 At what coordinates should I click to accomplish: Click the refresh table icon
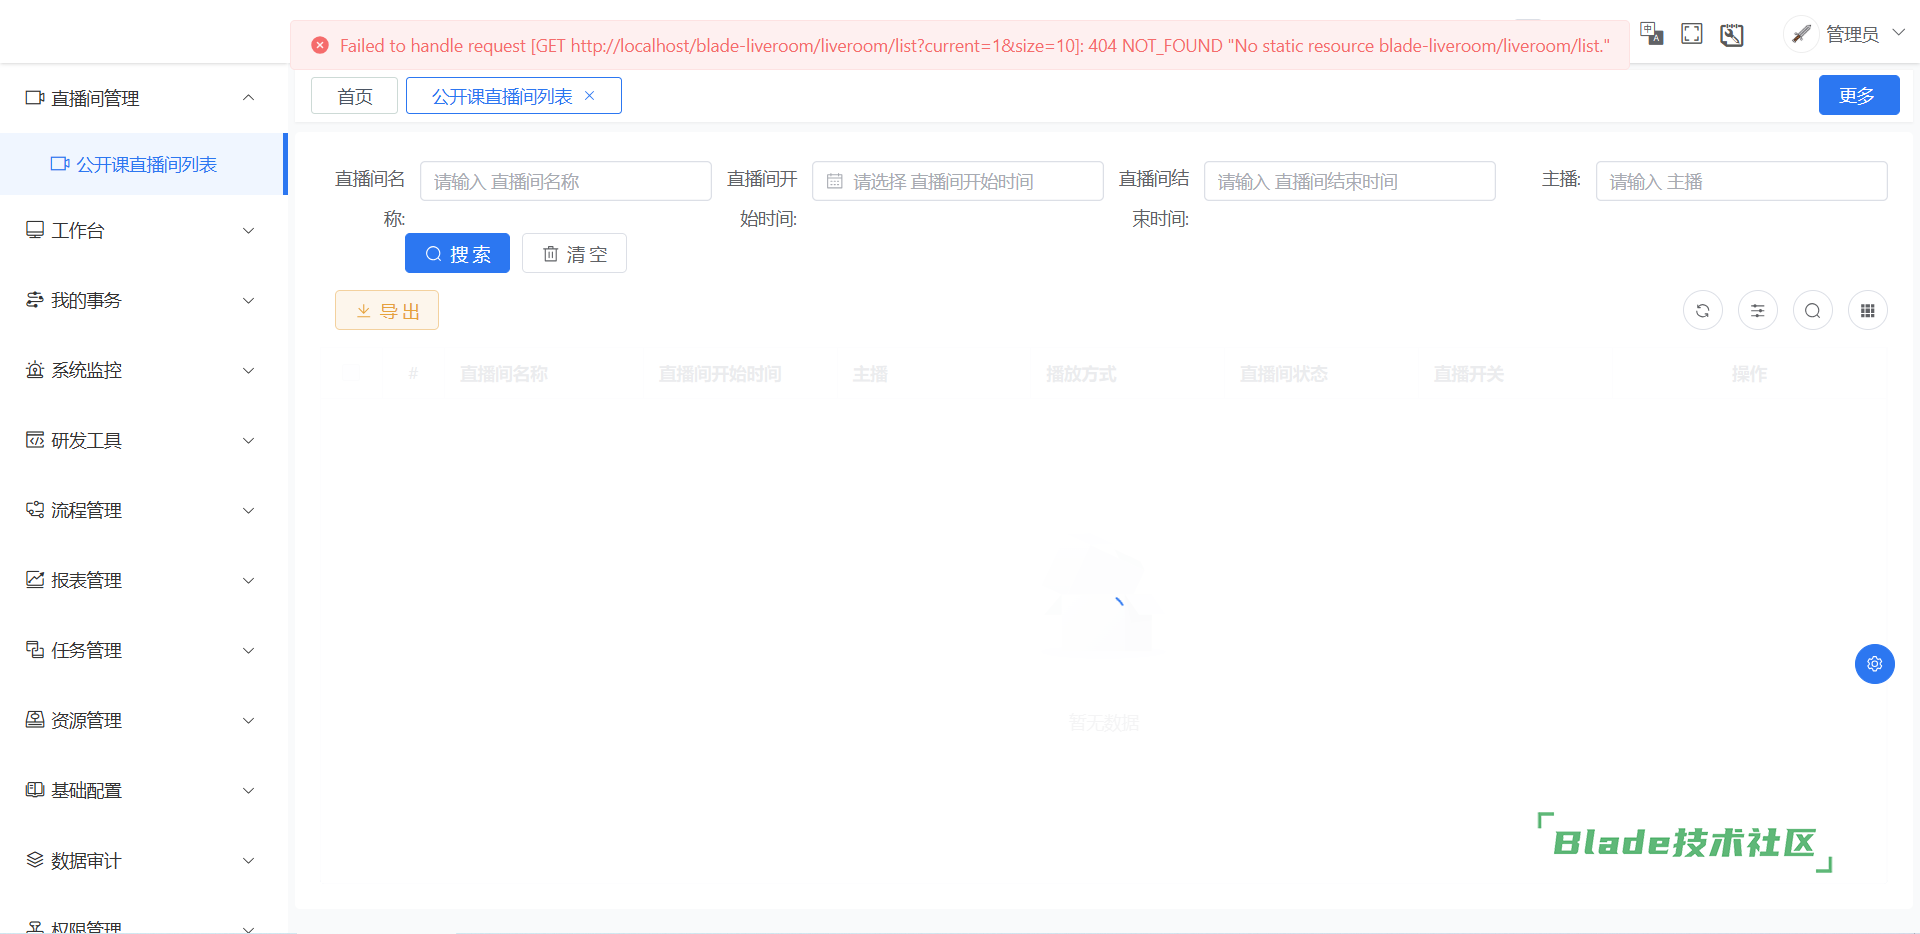tap(1703, 311)
